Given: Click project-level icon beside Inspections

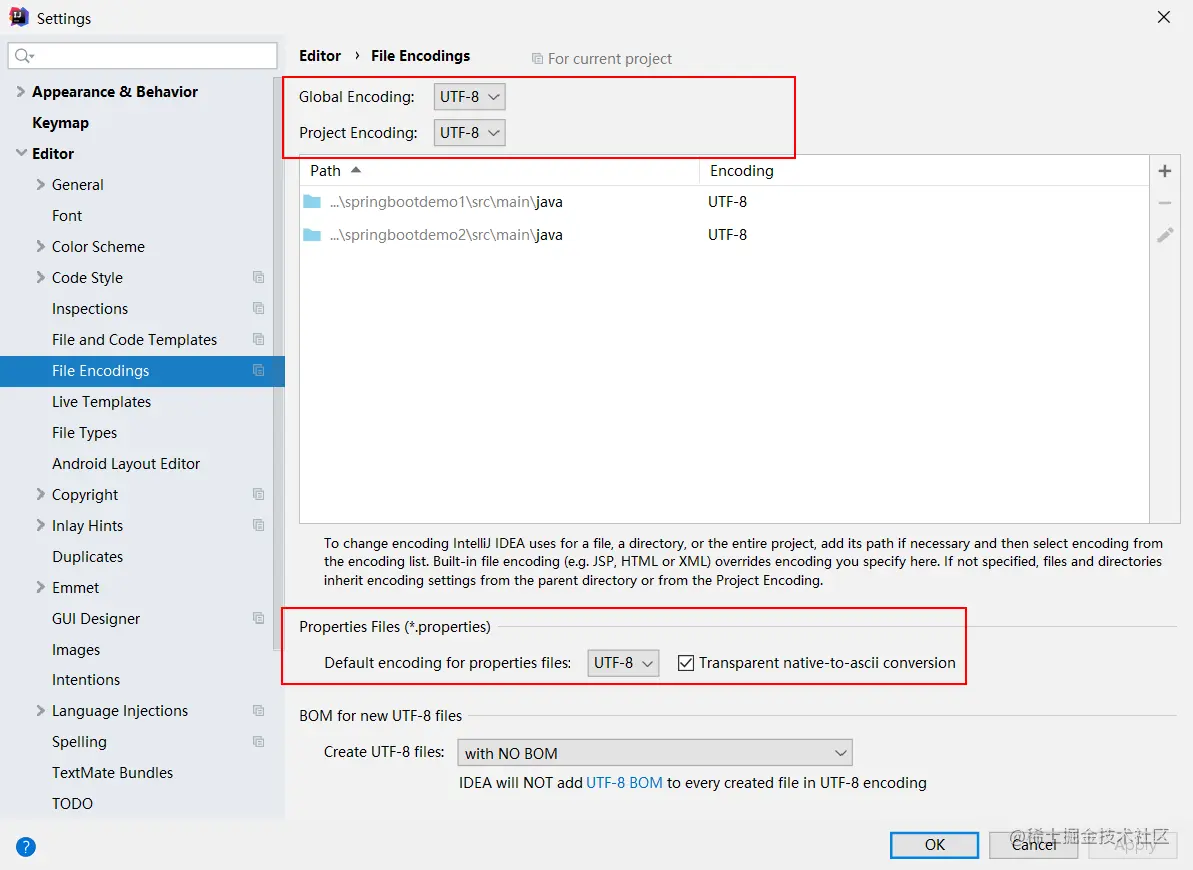Looking at the screenshot, I should (259, 308).
